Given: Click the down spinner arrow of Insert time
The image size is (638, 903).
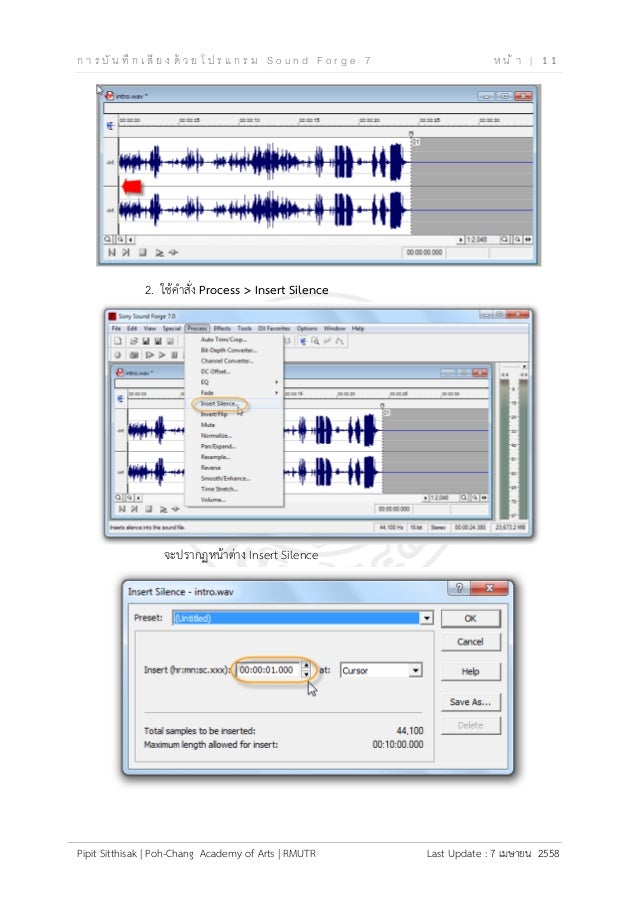Looking at the screenshot, I should 306,674.
